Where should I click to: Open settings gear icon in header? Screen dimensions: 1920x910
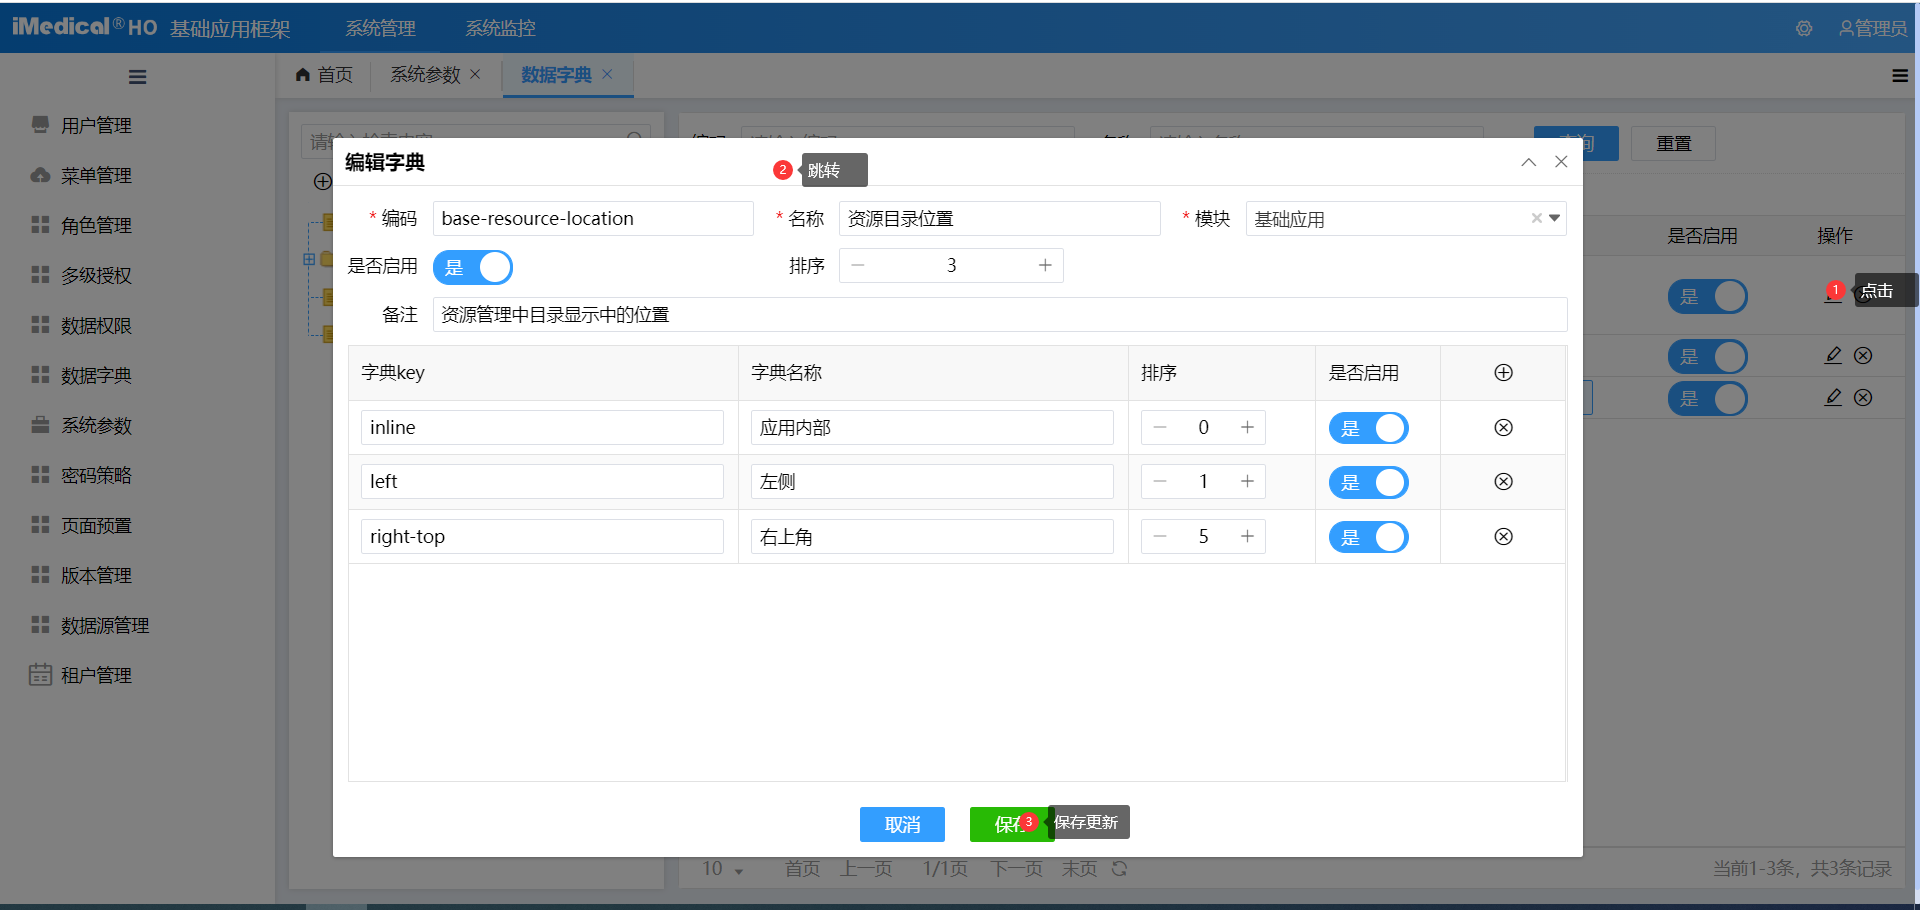[x=1804, y=29]
